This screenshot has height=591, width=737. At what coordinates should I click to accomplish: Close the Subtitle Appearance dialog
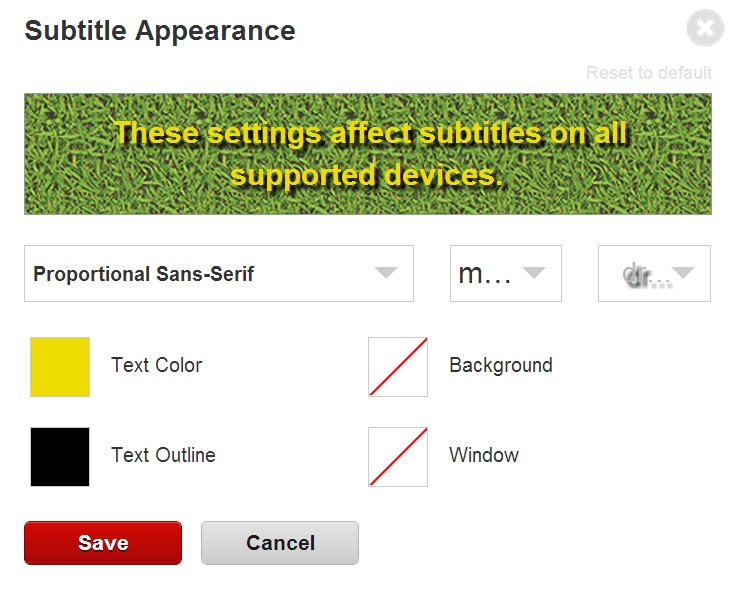pyautogui.click(x=705, y=29)
